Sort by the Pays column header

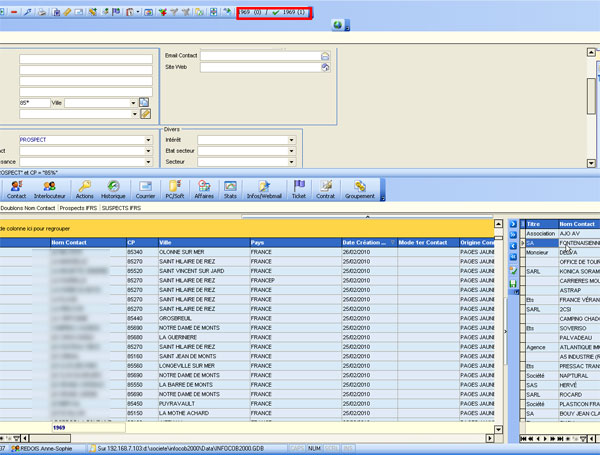pos(295,243)
